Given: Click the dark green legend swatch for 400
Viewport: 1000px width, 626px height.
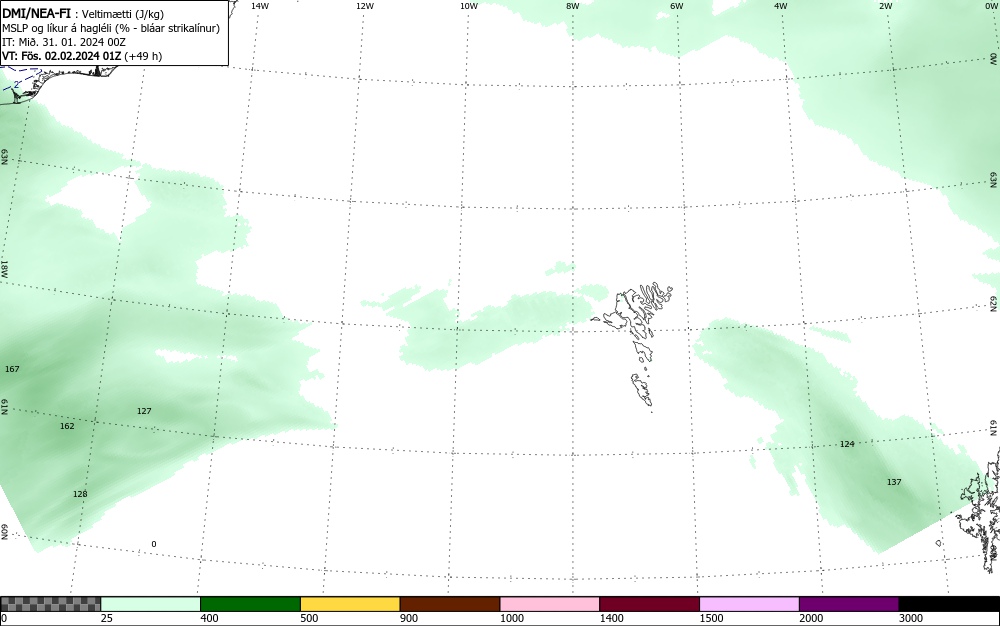Looking at the screenshot, I should click(250, 604).
